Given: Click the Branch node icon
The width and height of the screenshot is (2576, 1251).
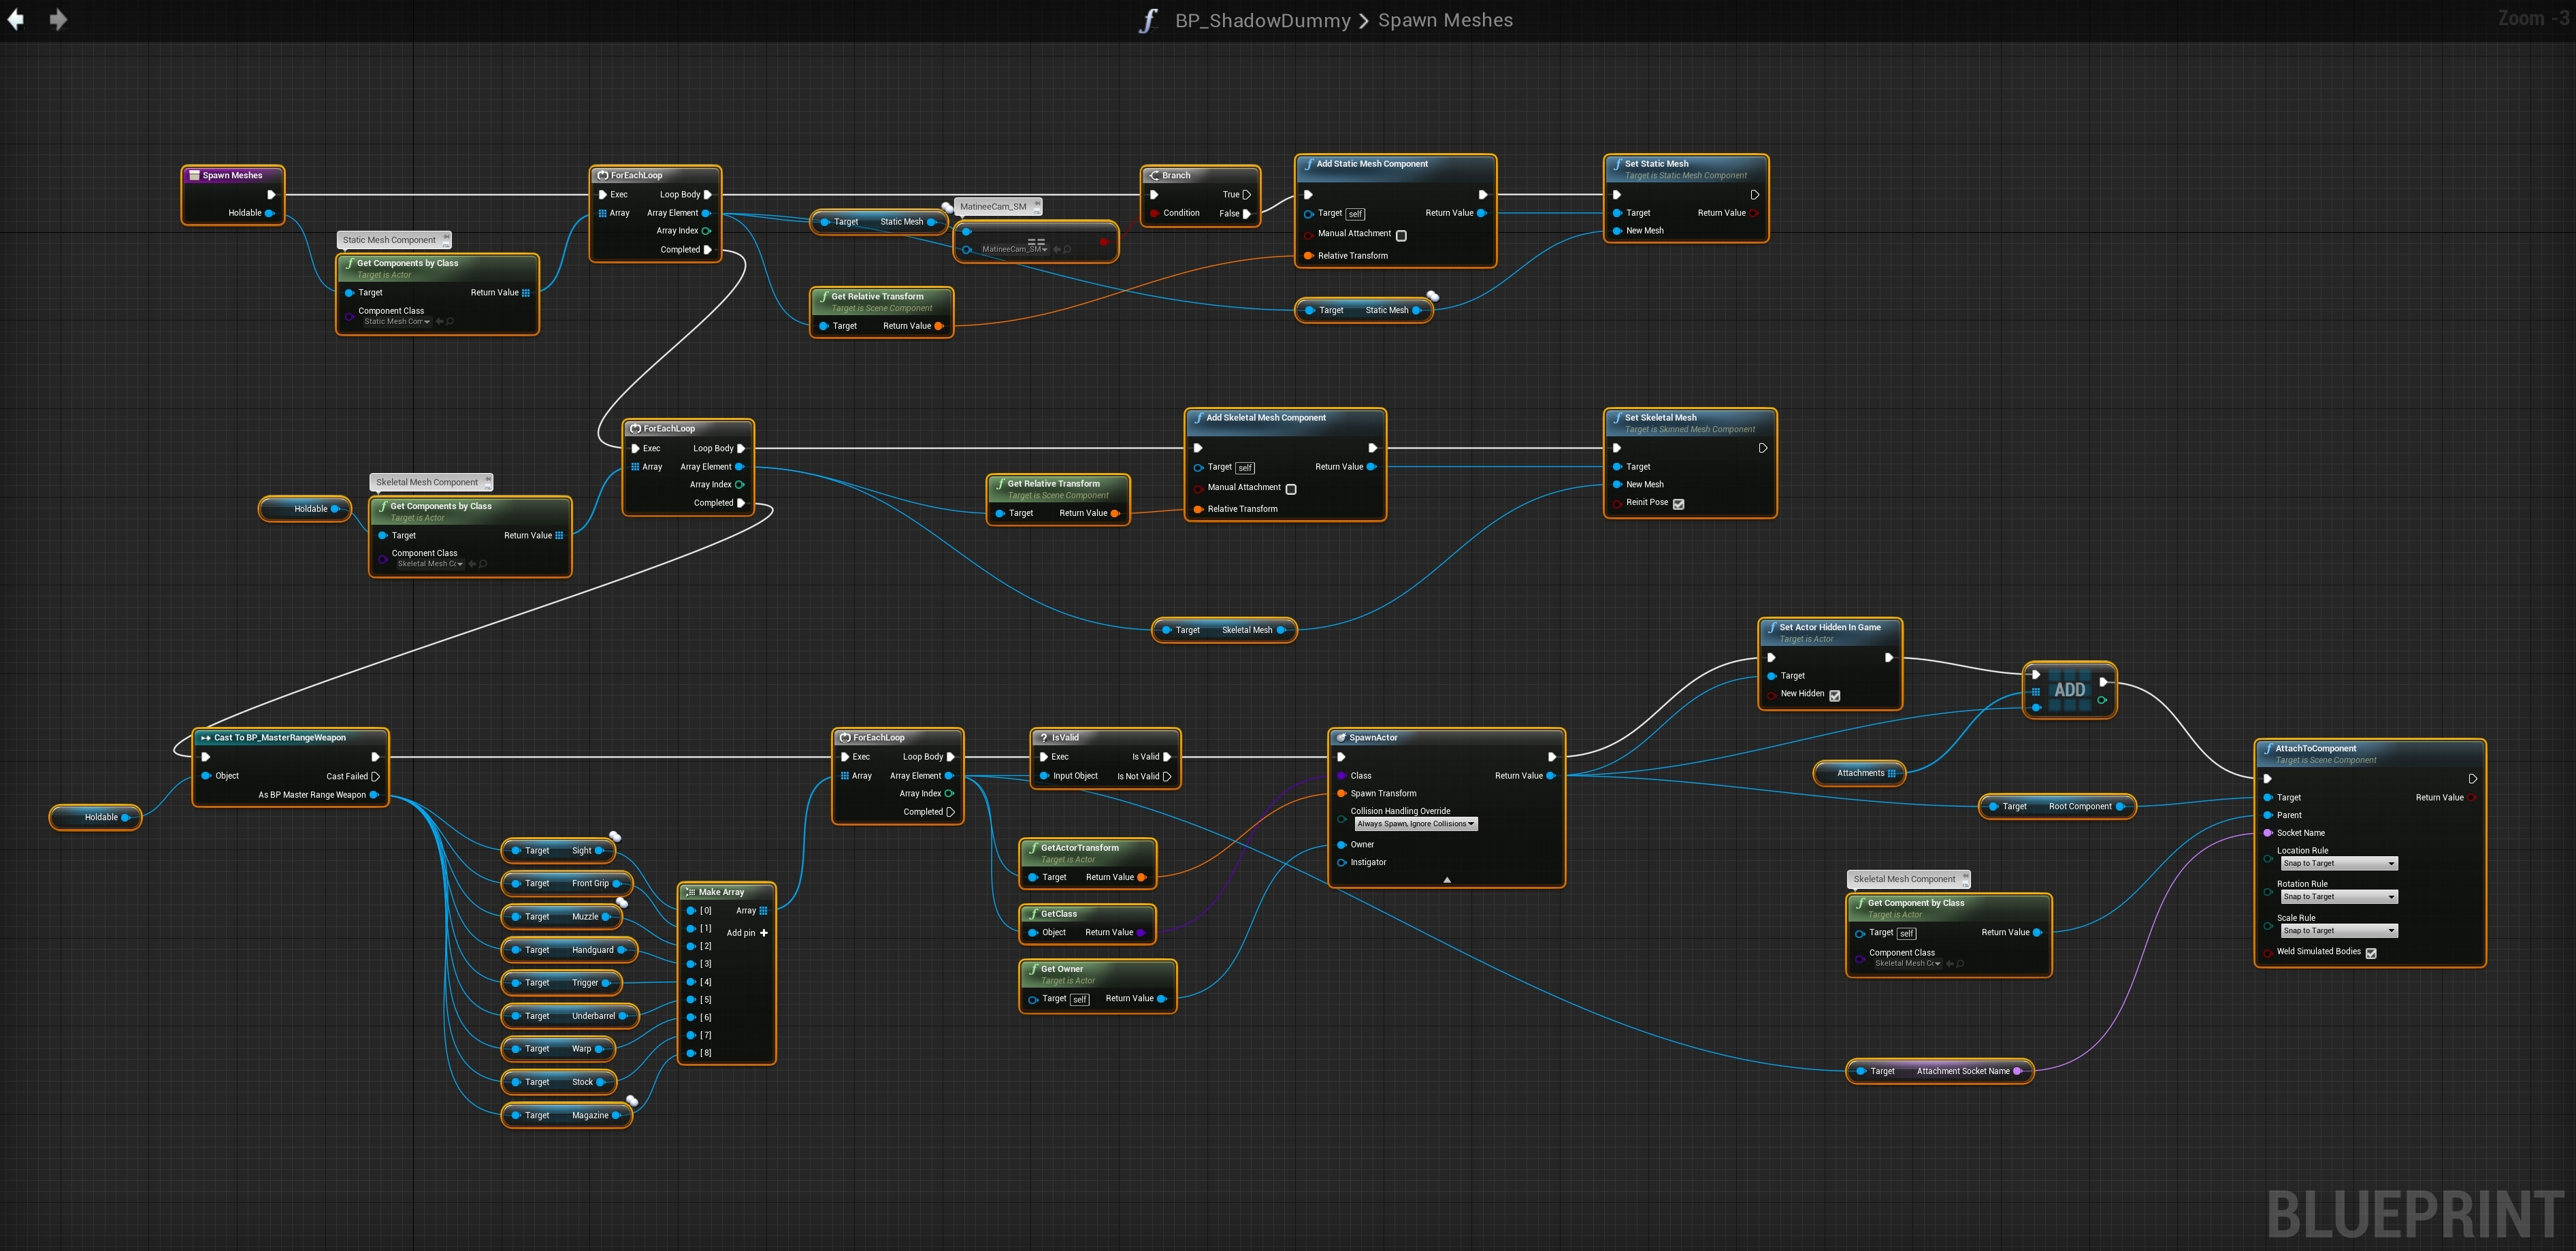Looking at the screenshot, I should (1153, 175).
